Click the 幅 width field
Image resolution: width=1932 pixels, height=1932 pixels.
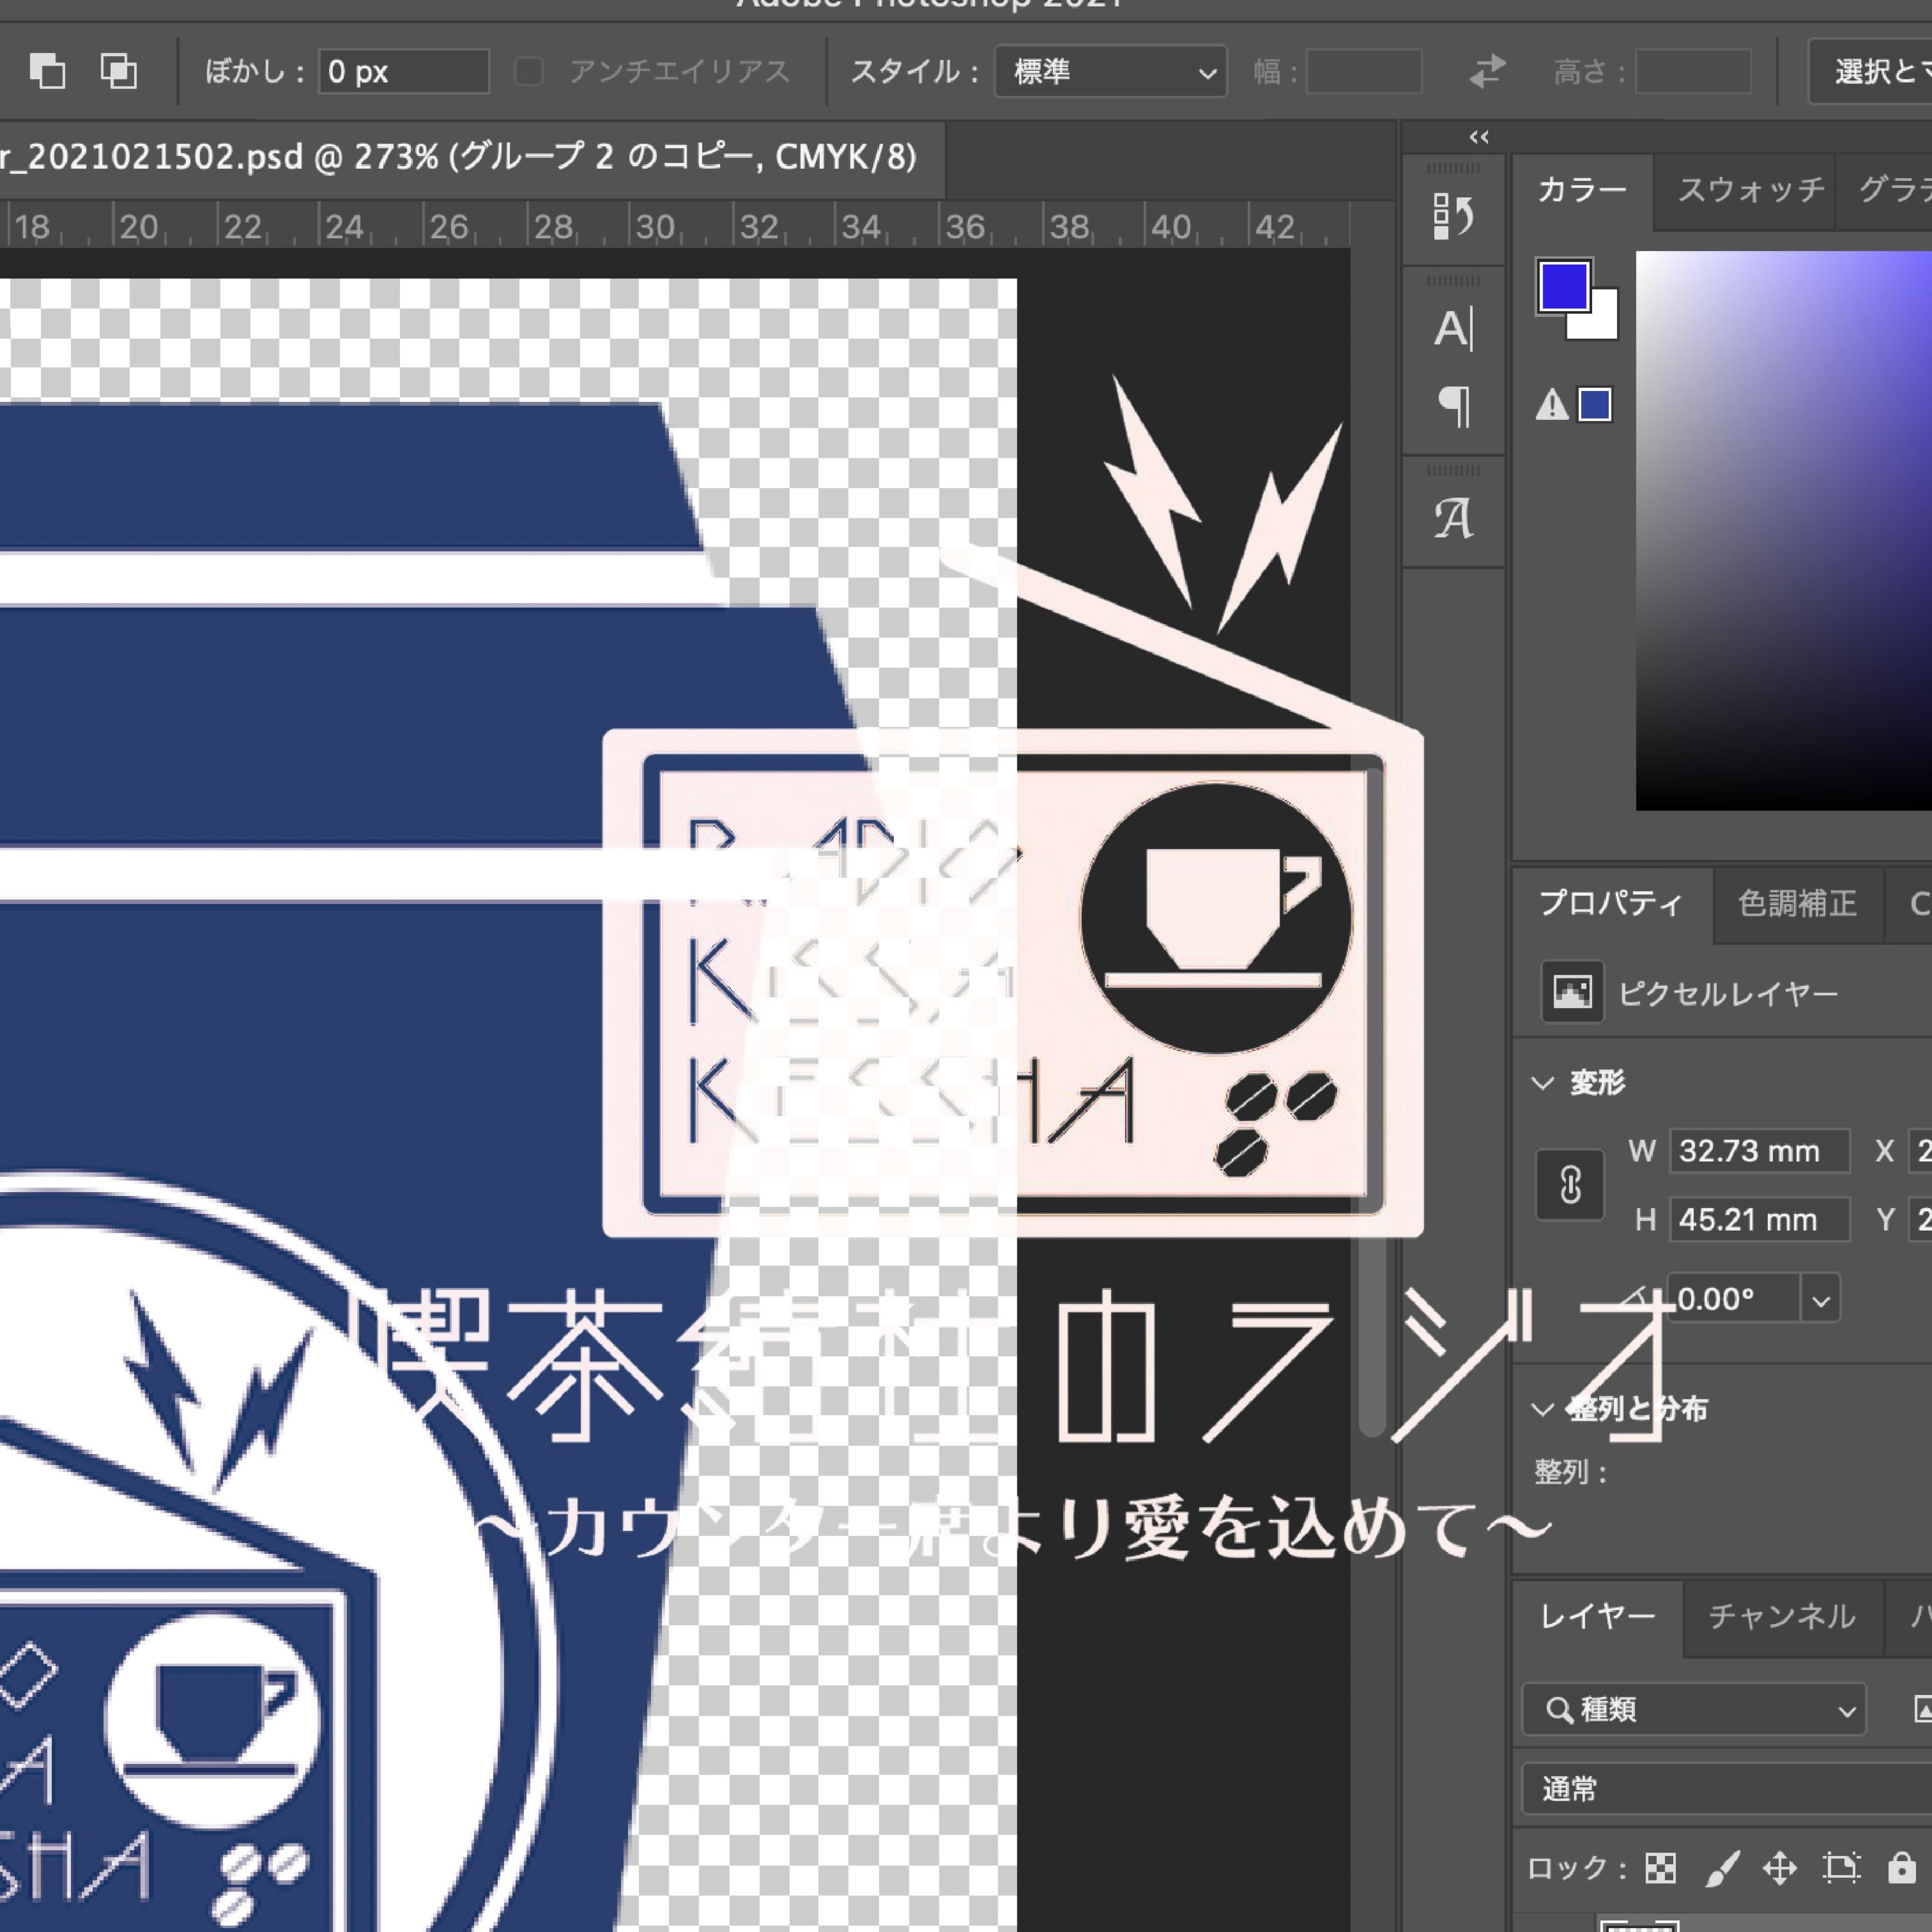(x=1364, y=71)
